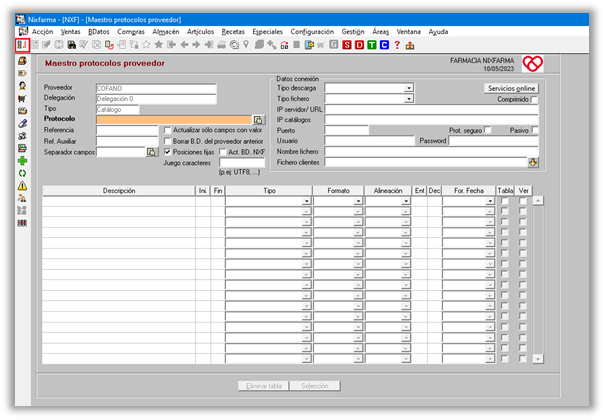Click the exit icon at toolbar start

[22, 45]
